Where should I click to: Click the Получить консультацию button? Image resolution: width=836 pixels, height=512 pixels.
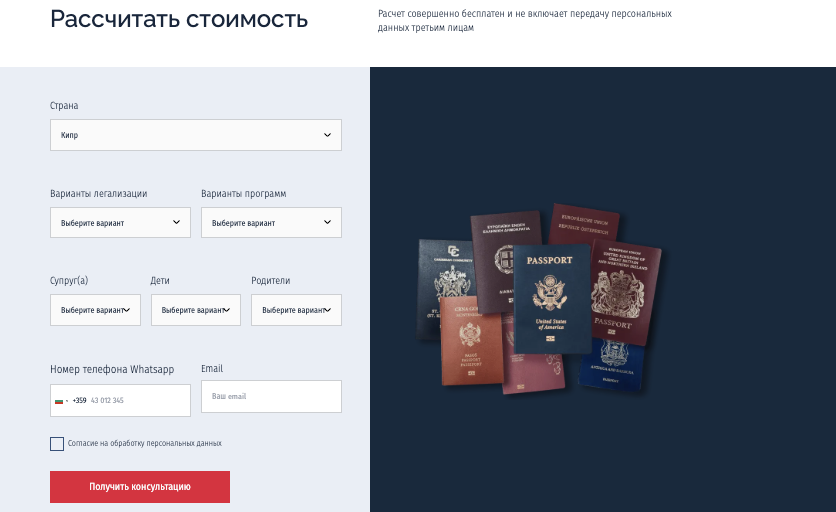(x=140, y=486)
